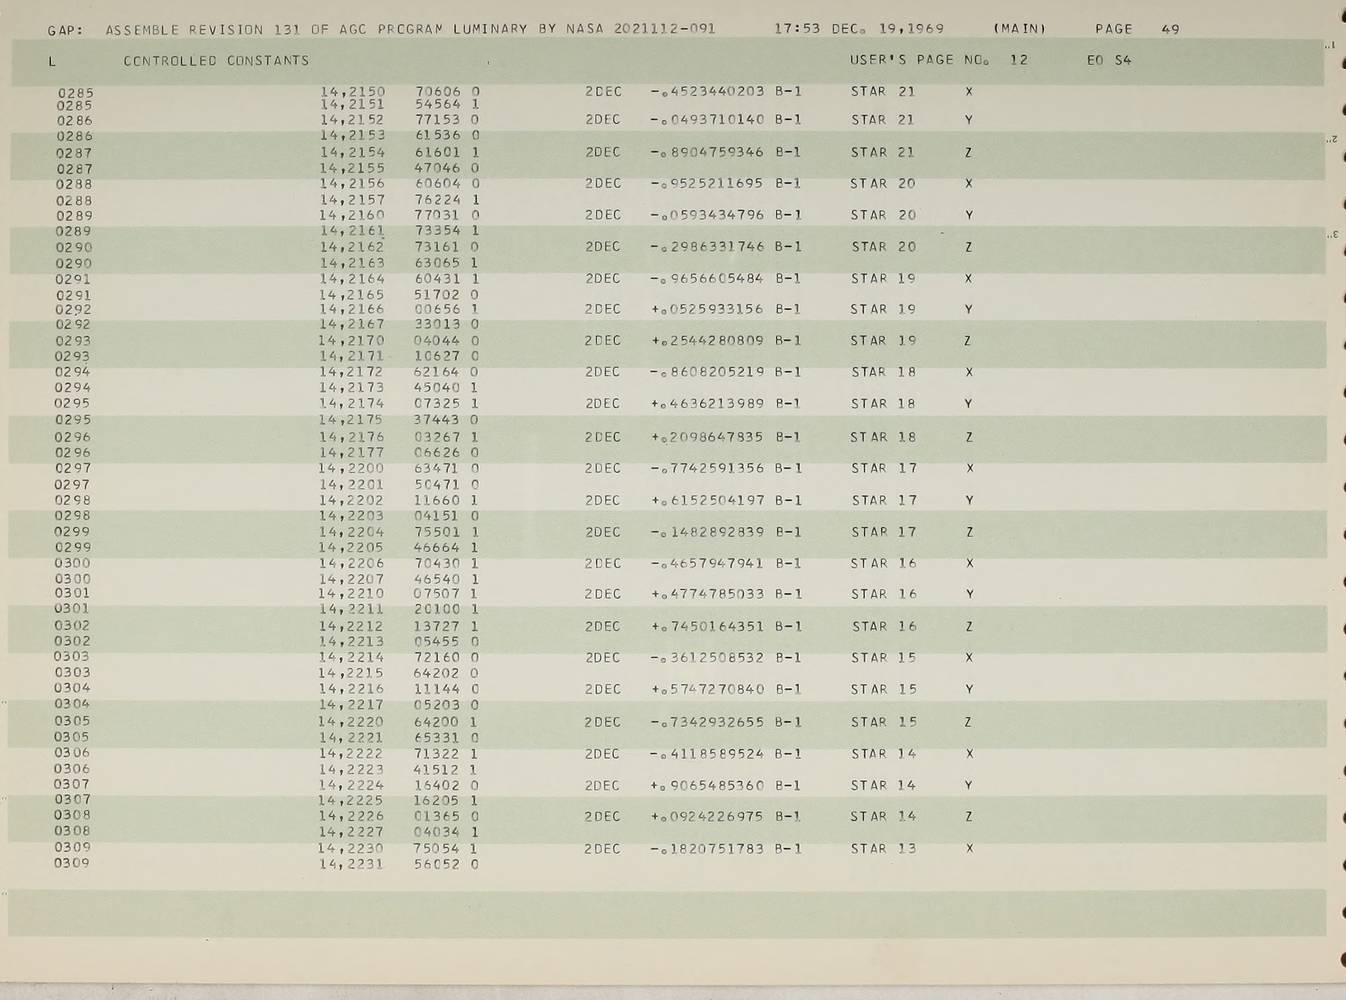
Task: Click the value '+.6152504197'
Action: click(x=707, y=500)
